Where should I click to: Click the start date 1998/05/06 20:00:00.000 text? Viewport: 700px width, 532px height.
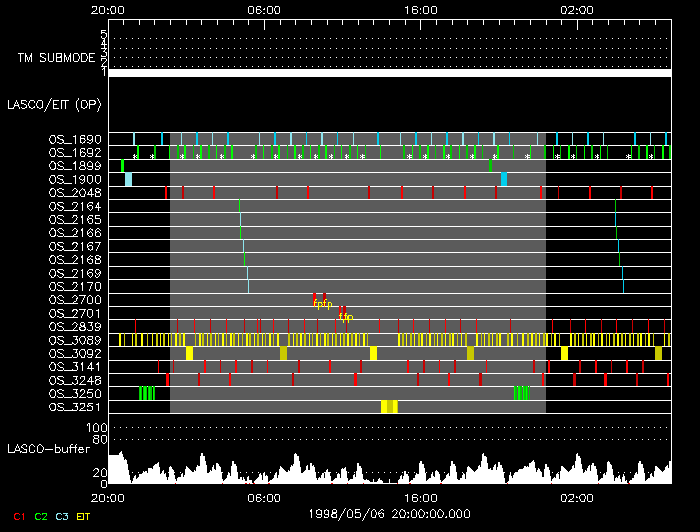(x=390, y=514)
